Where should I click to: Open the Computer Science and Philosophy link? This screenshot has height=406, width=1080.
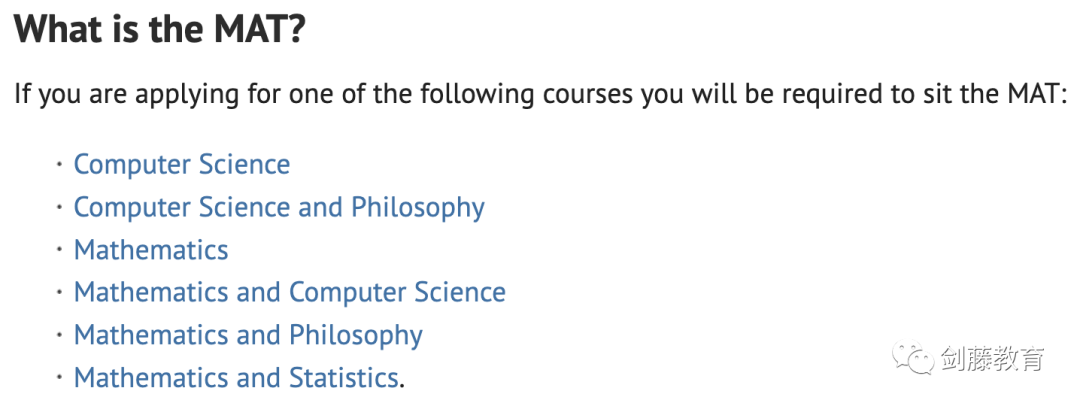click(x=279, y=207)
